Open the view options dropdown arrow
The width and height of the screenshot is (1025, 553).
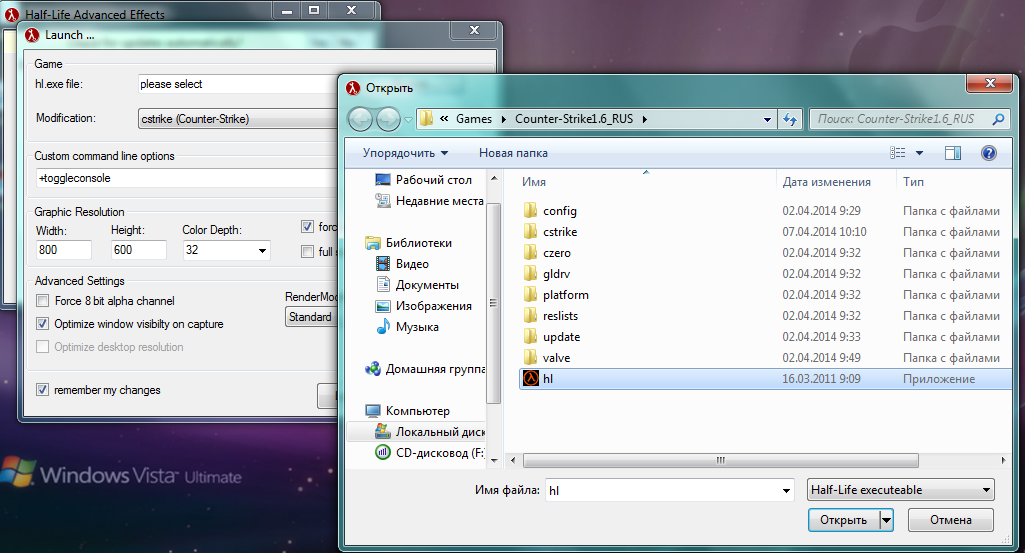tap(919, 153)
